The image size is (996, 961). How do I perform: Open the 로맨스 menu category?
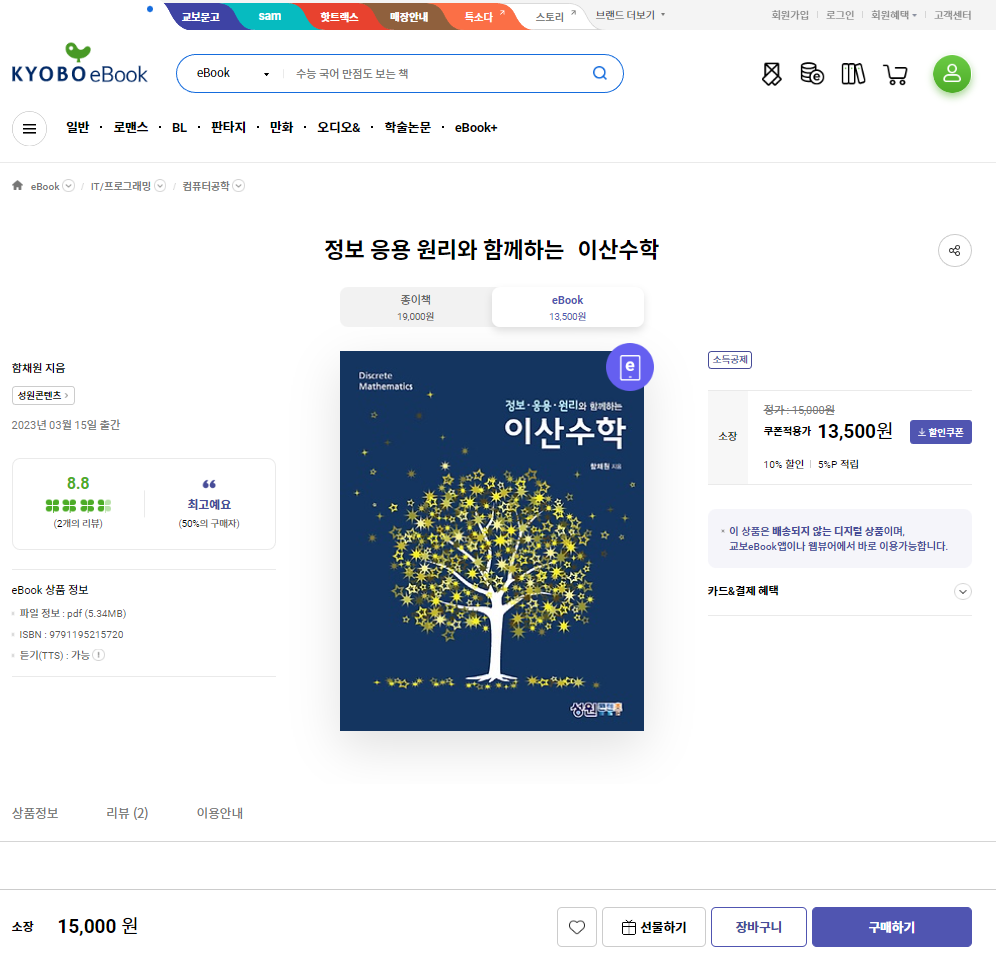click(x=130, y=127)
